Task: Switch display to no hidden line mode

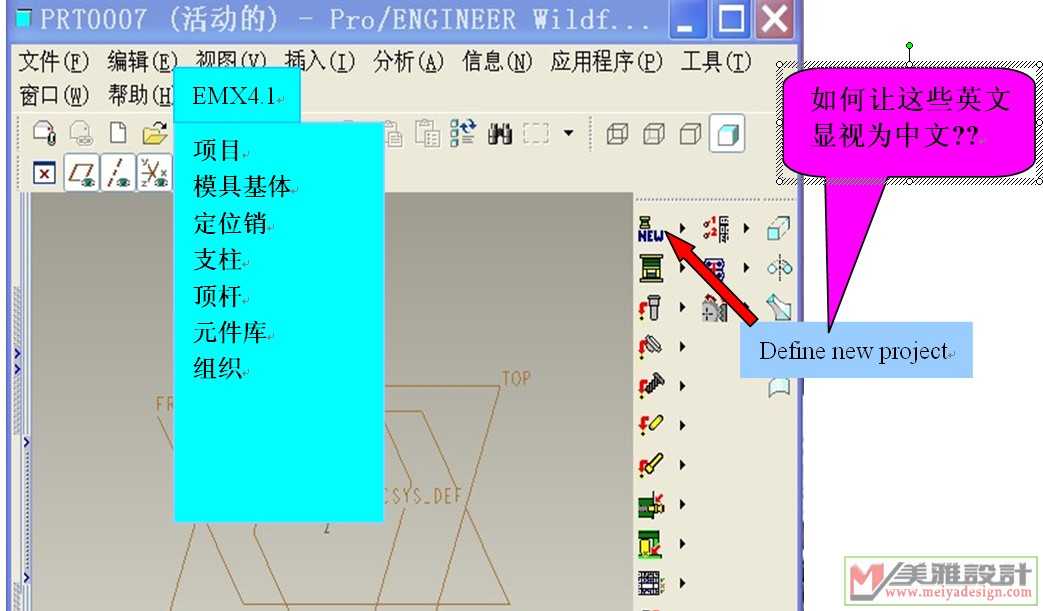Action: click(x=690, y=134)
